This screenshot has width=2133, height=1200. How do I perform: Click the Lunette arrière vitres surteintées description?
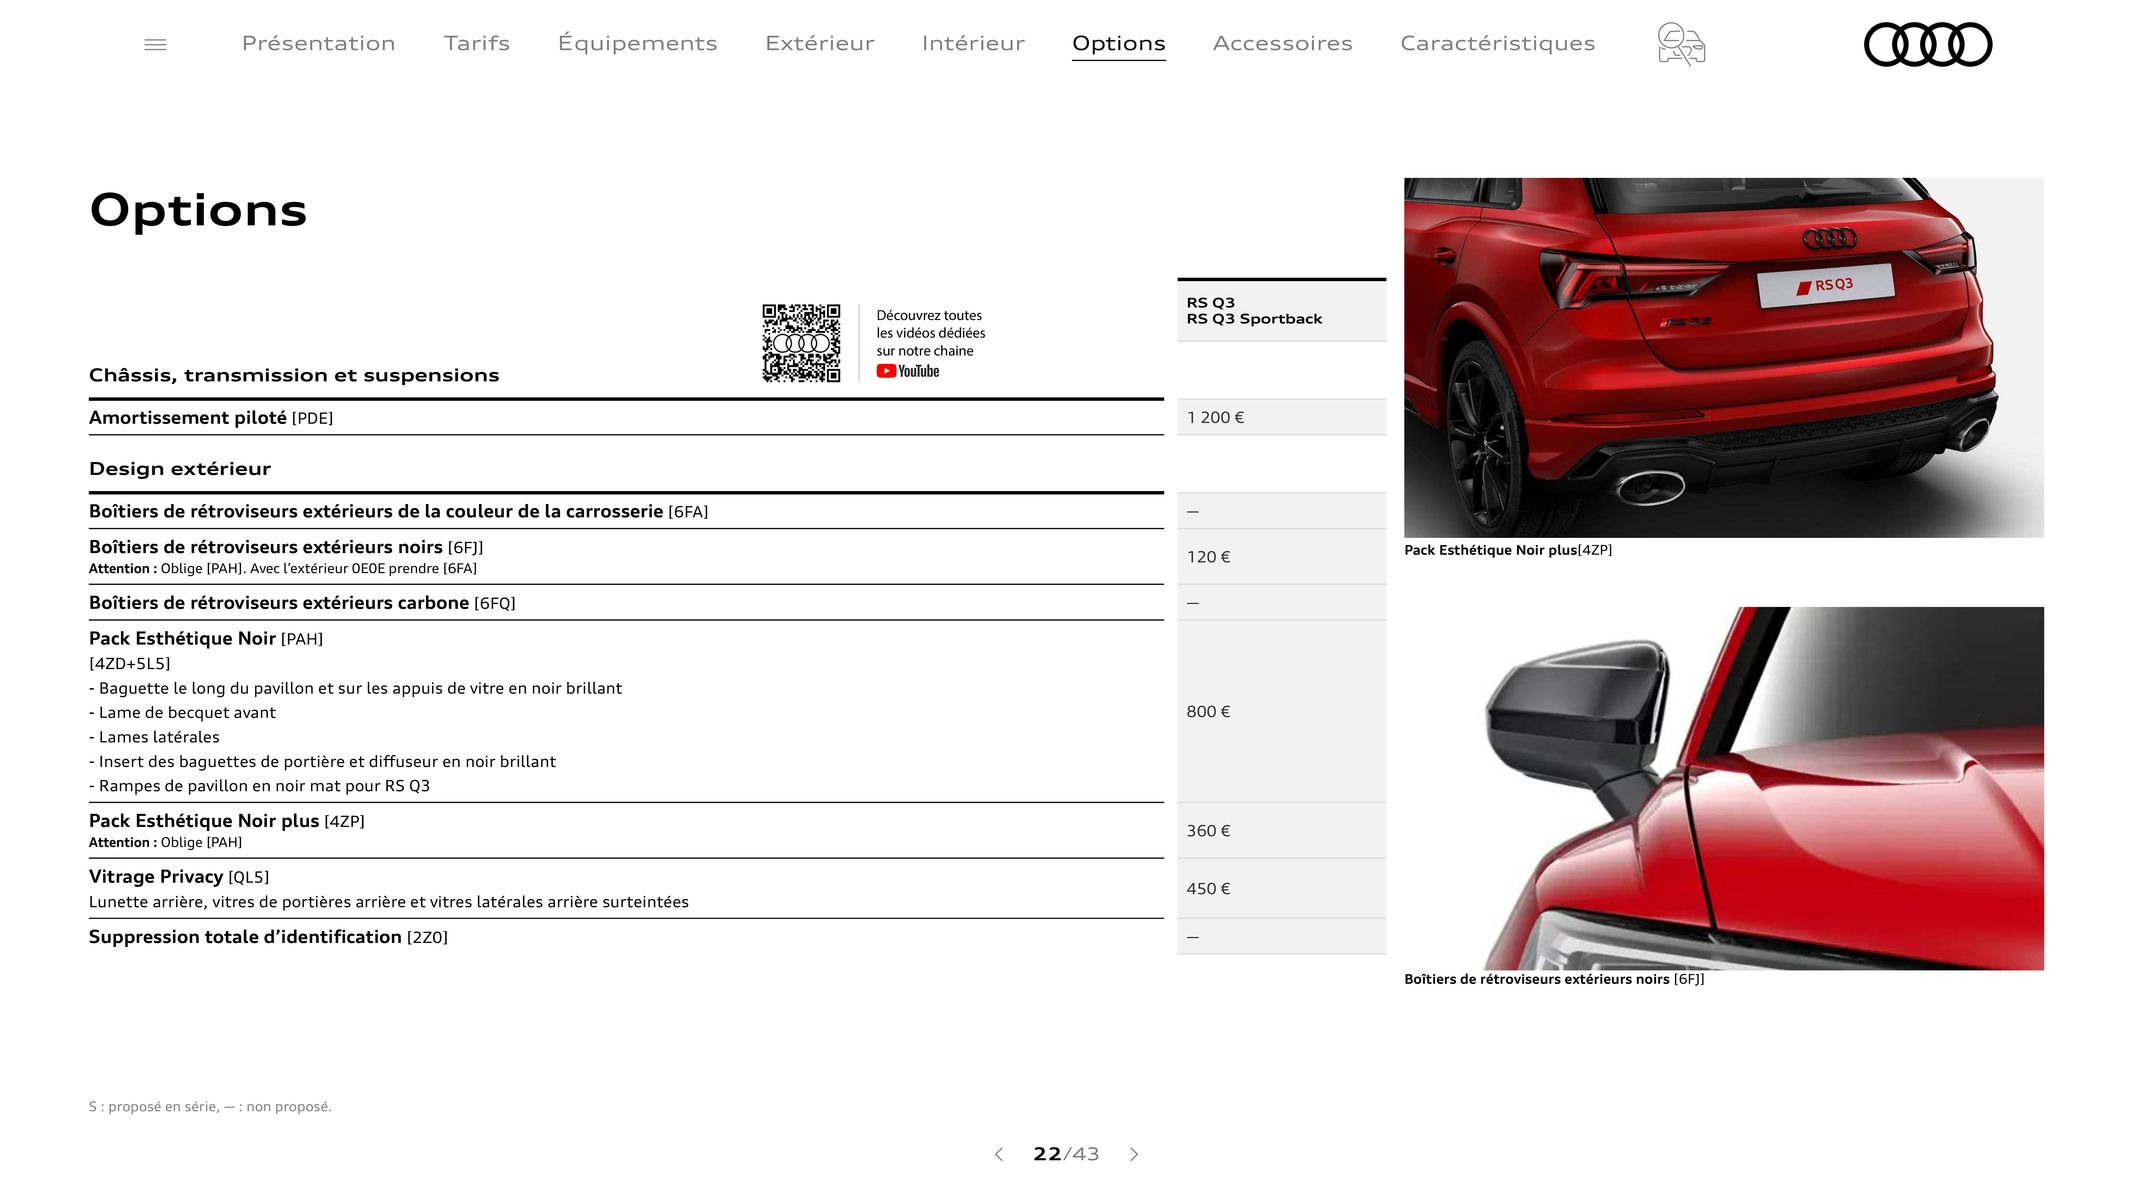click(x=389, y=902)
